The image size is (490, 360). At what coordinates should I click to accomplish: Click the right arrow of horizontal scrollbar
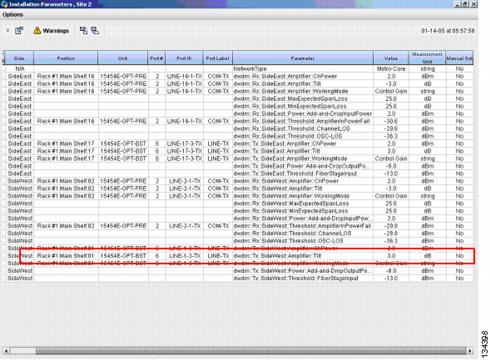(x=470, y=351)
